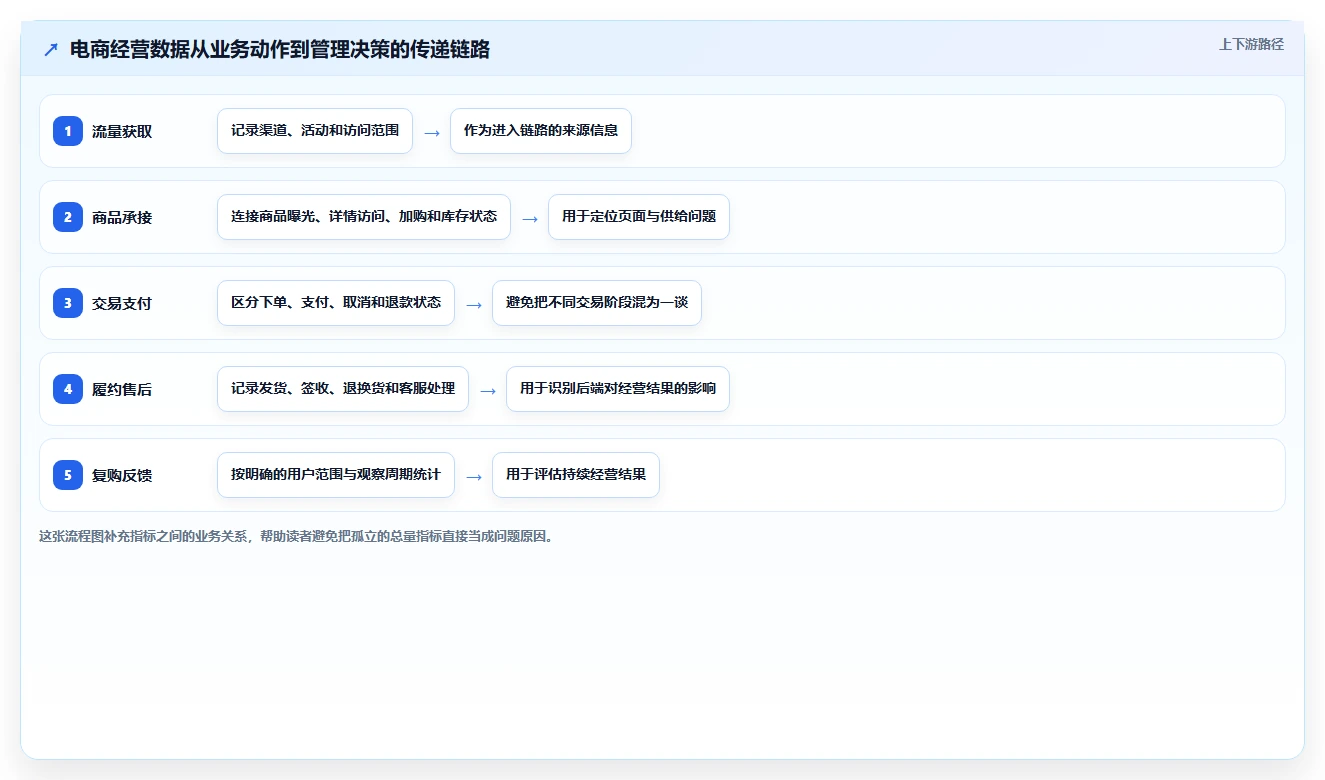
Task: Select the 流量获取 stage label
Action: (122, 131)
